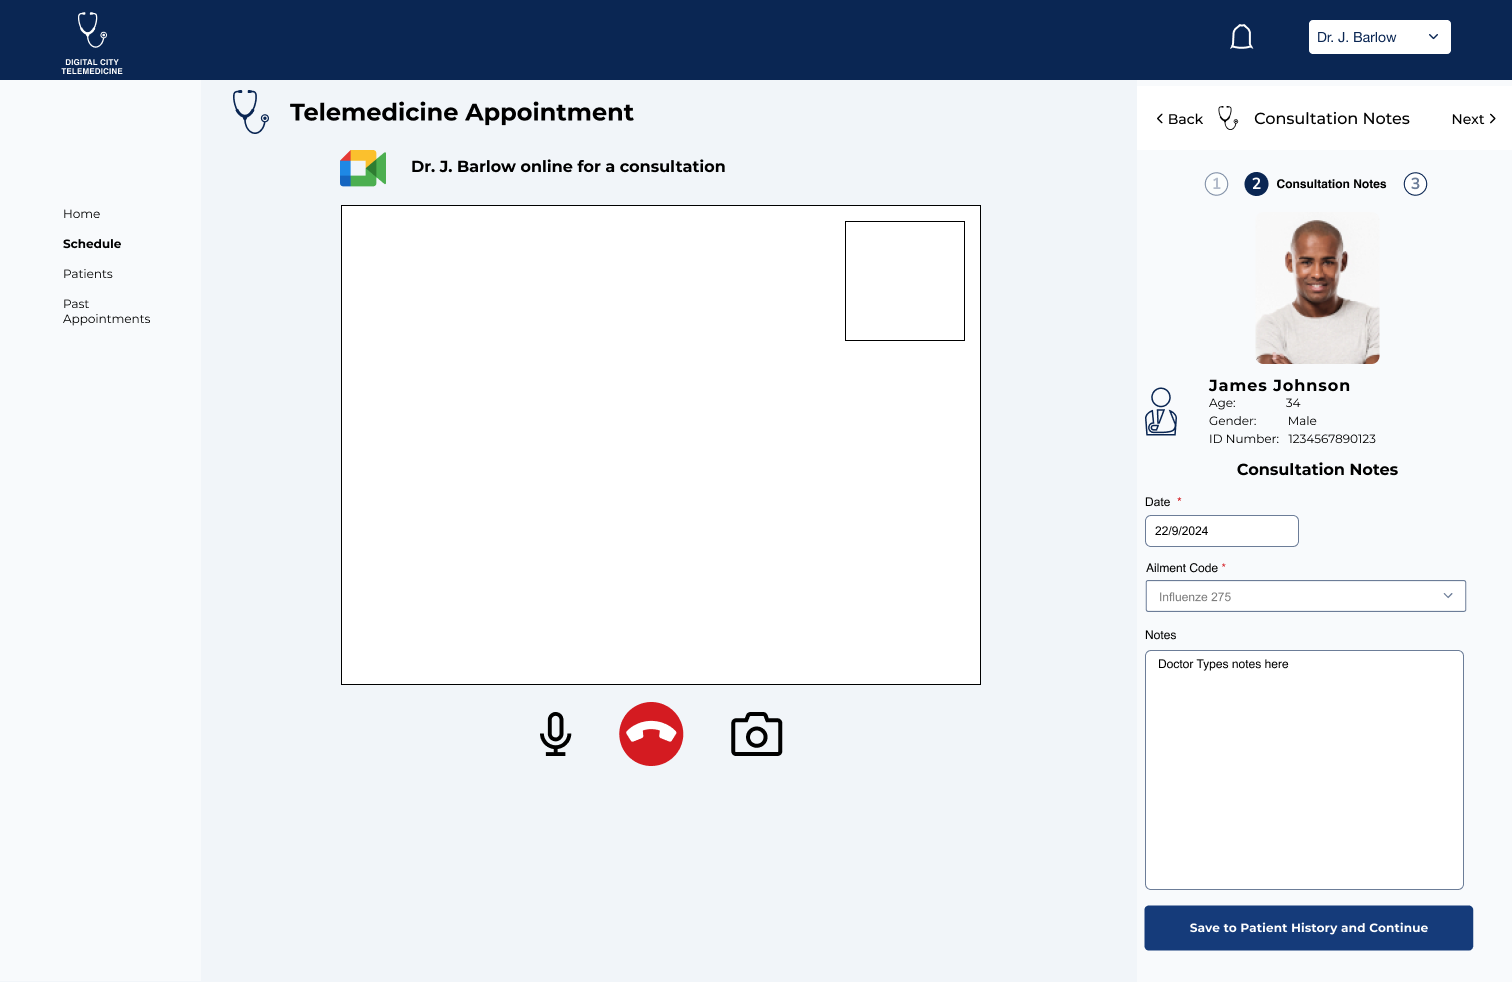Viewport: 1512px width, 982px height.
Task: Toggle the camera icon below video
Action: pyautogui.click(x=756, y=735)
